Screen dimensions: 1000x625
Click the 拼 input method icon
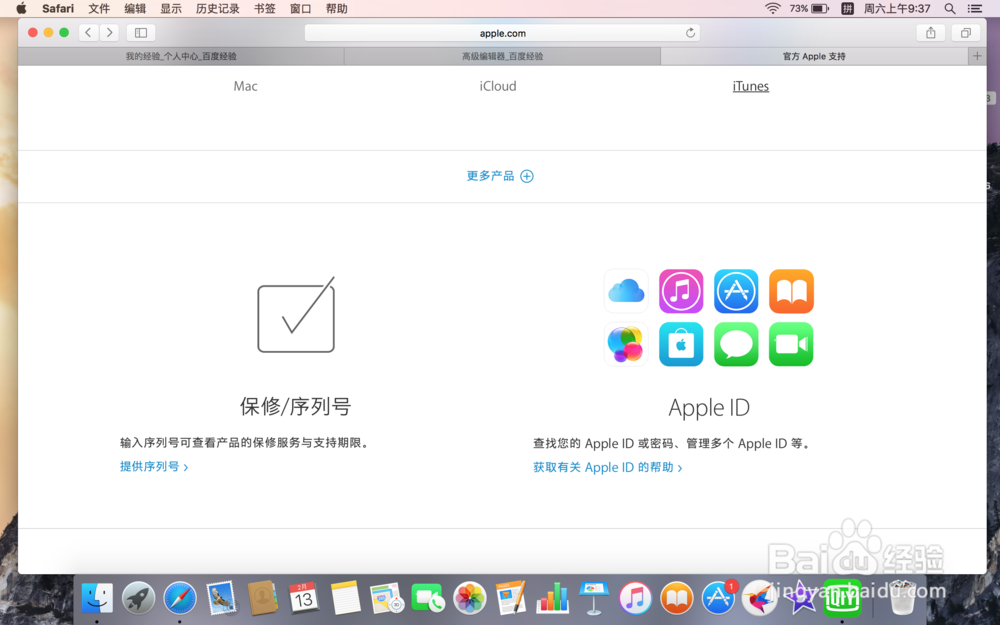click(847, 8)
